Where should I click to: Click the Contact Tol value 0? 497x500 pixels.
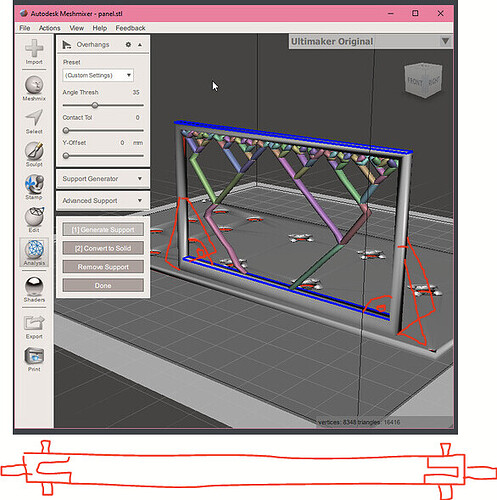(x=138, y=118)
